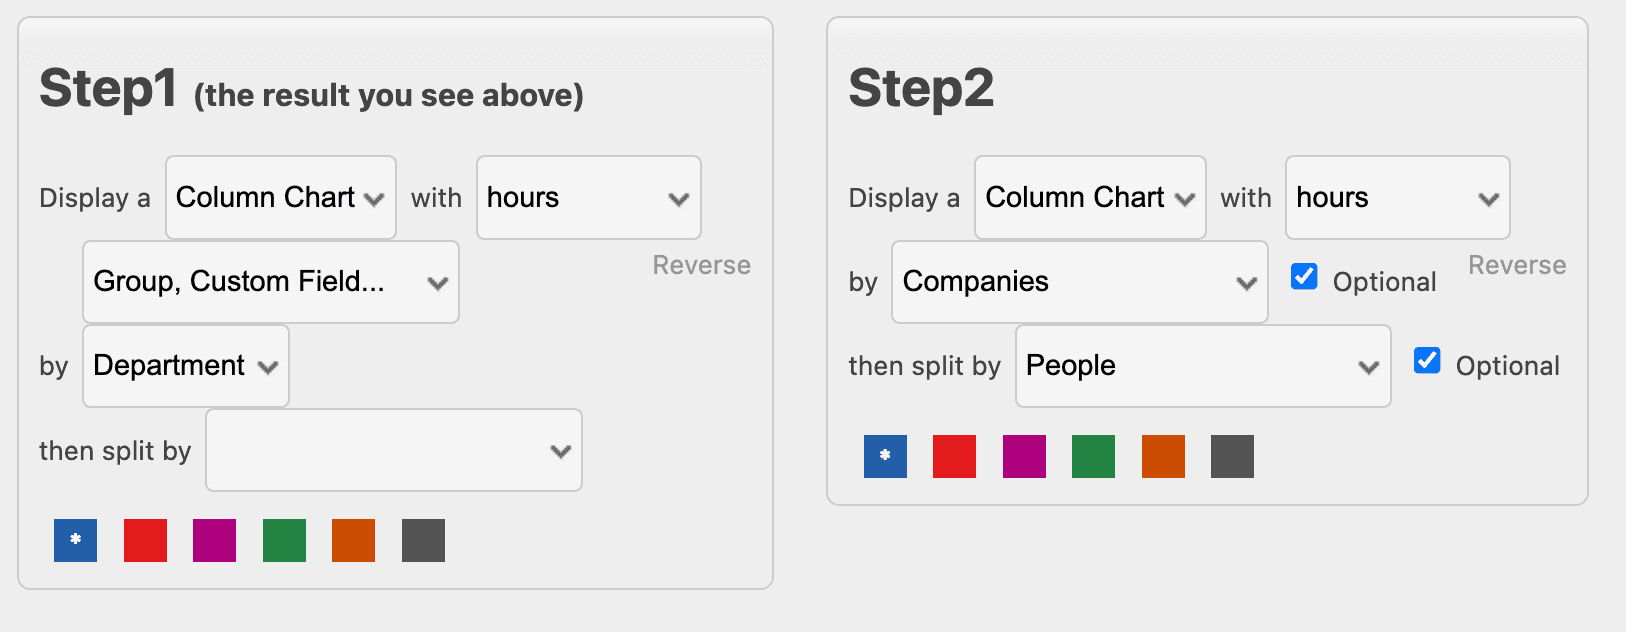1626x632 pixels.
Task: Open the Companies dropdown in Step2
Action: click(x=1079, y=281)
